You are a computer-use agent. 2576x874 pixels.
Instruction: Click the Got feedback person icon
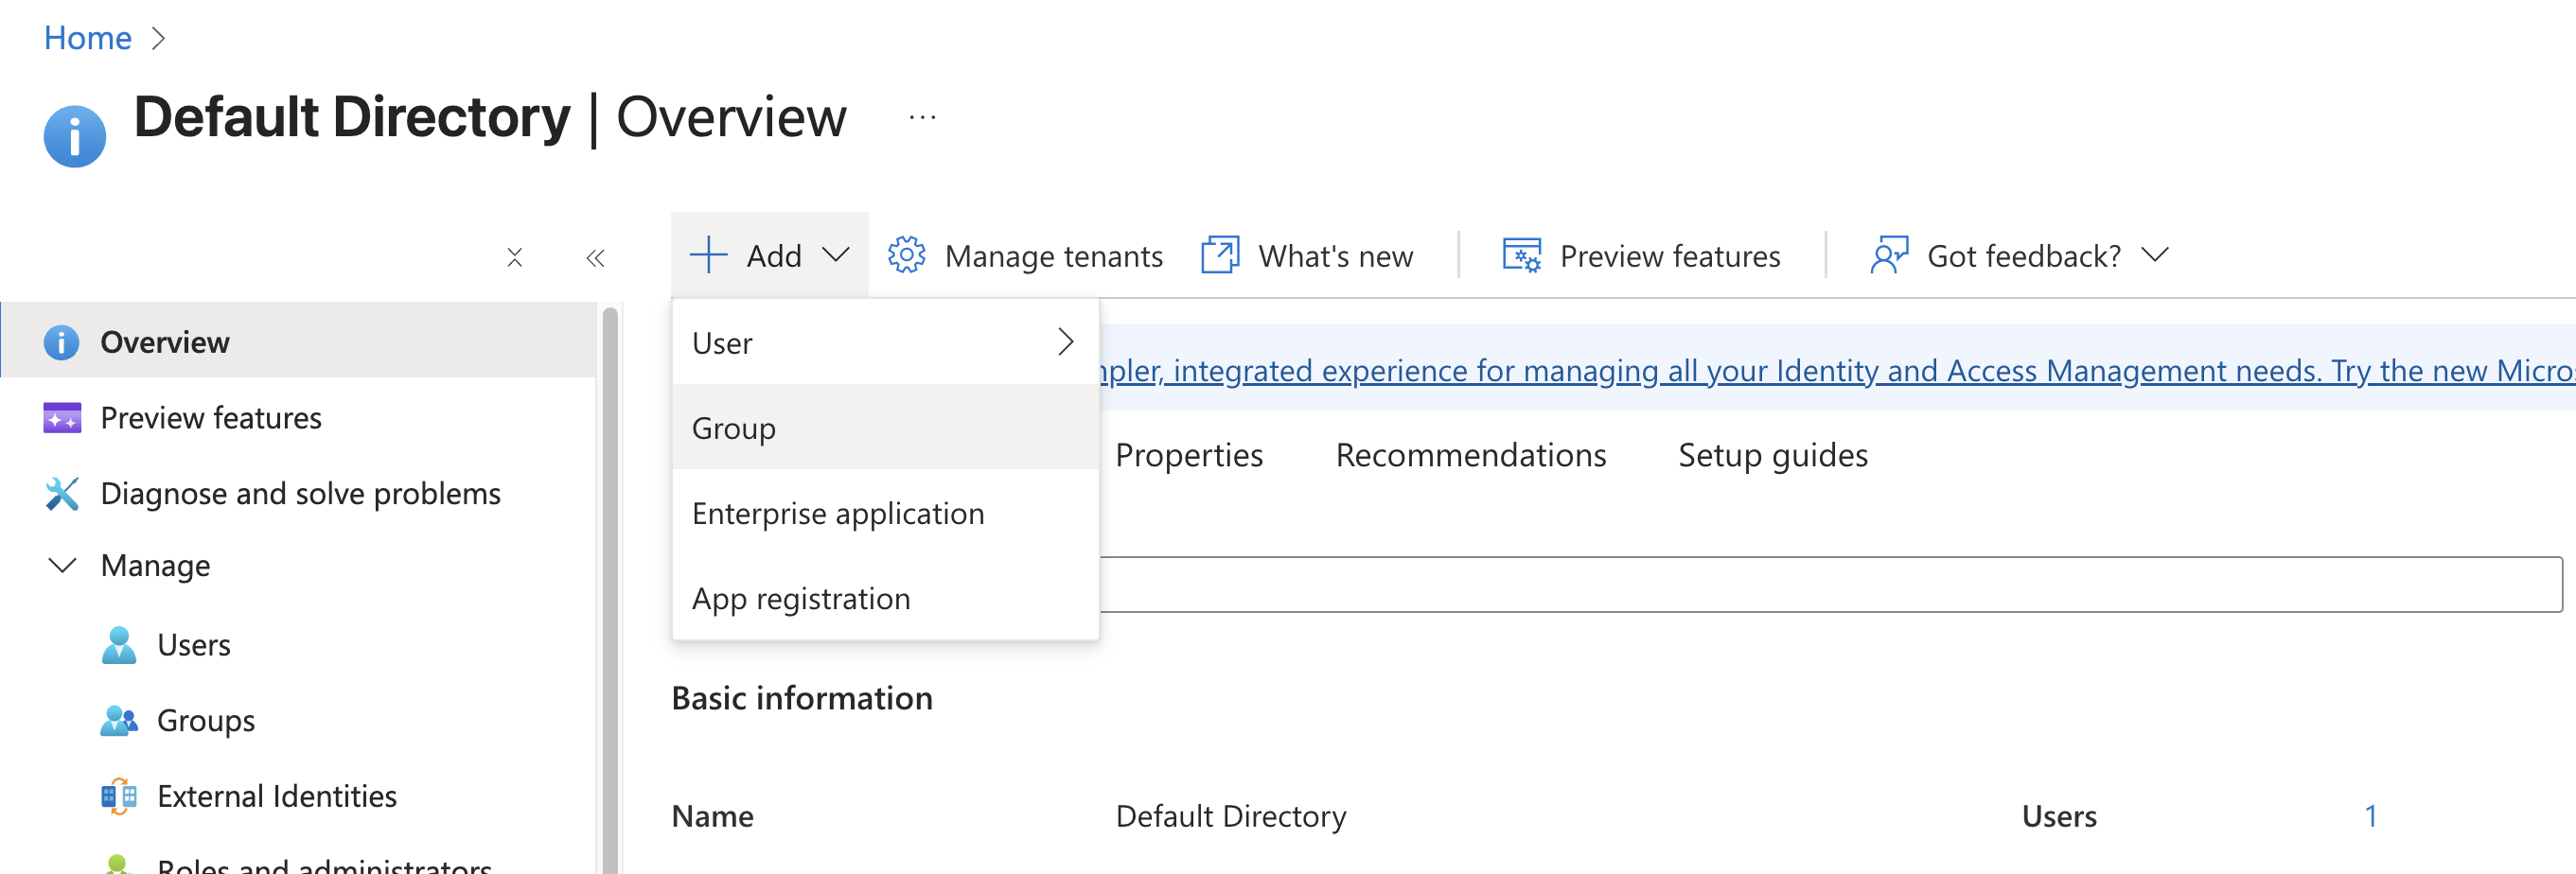click(1888, 256)
